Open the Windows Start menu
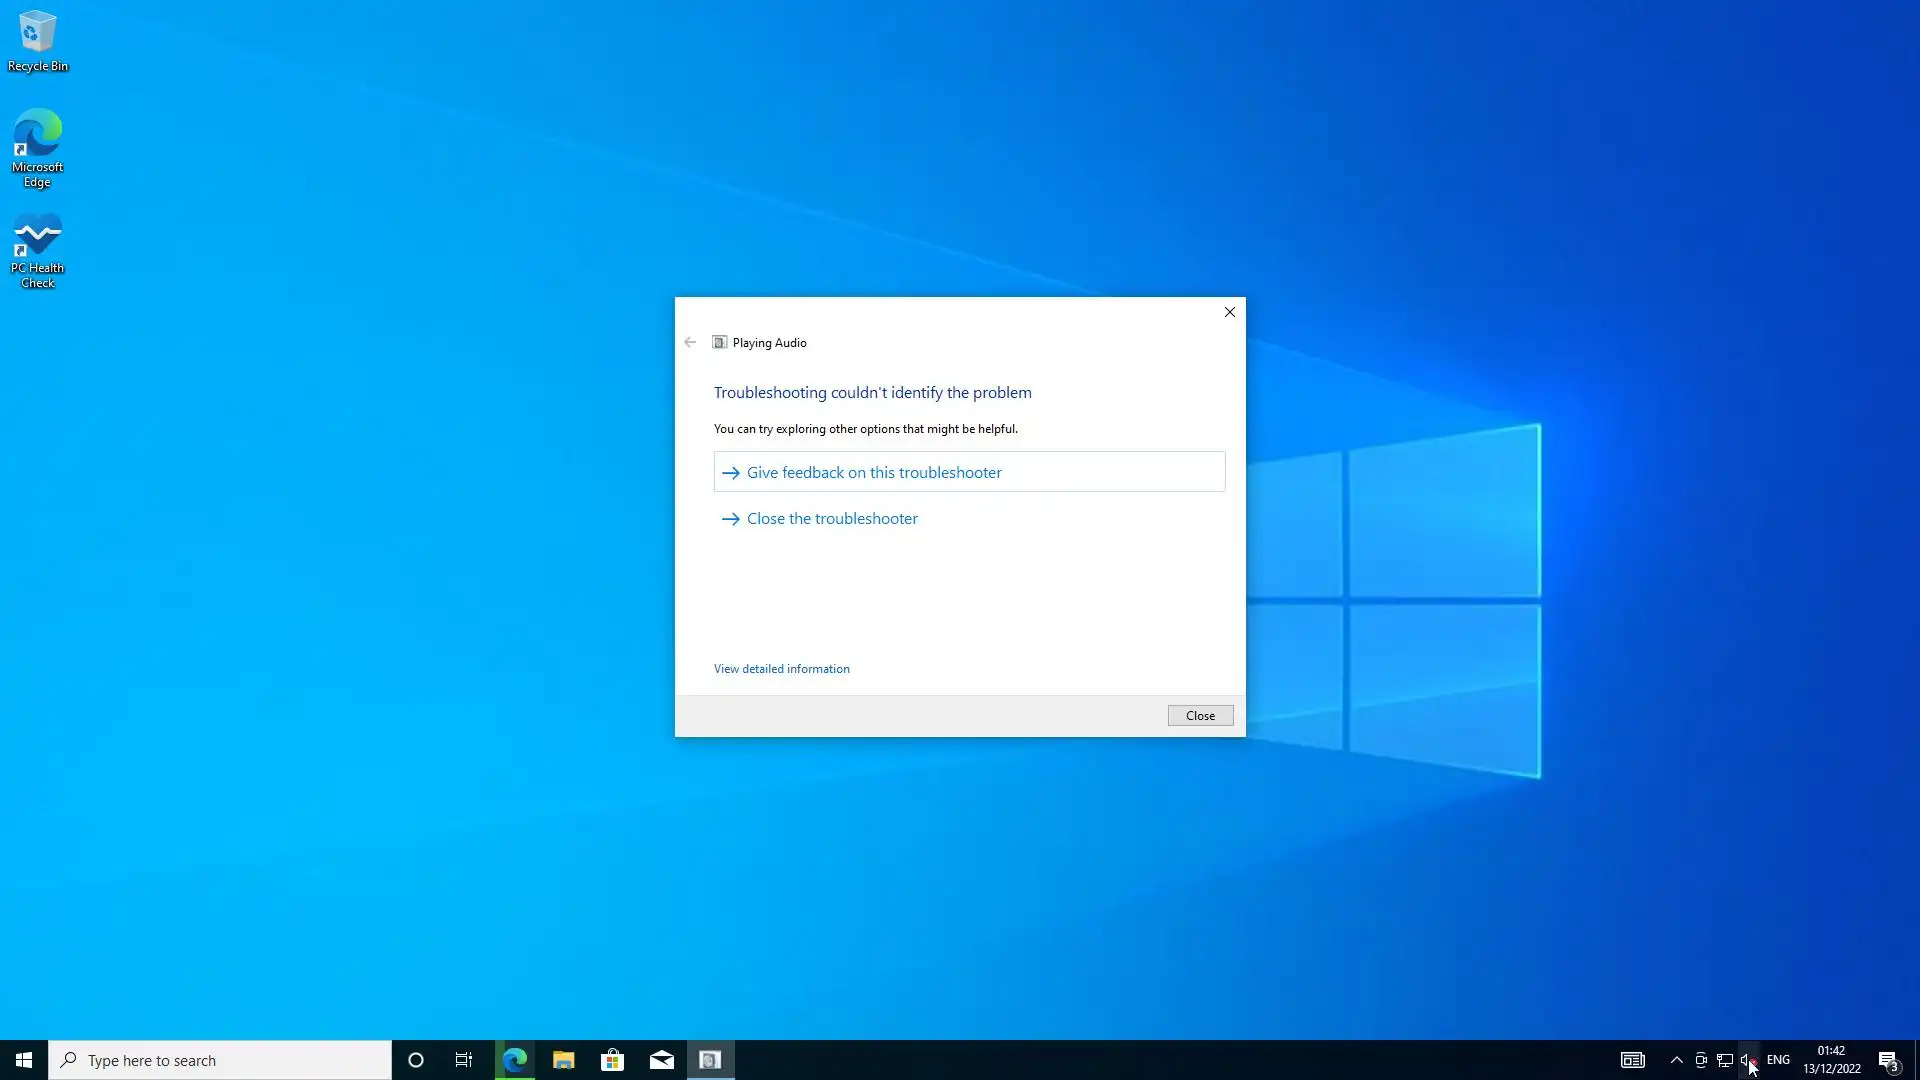Viewport: 1920px width, 1080px height. pyautogui.click(x=24, y=1060)
